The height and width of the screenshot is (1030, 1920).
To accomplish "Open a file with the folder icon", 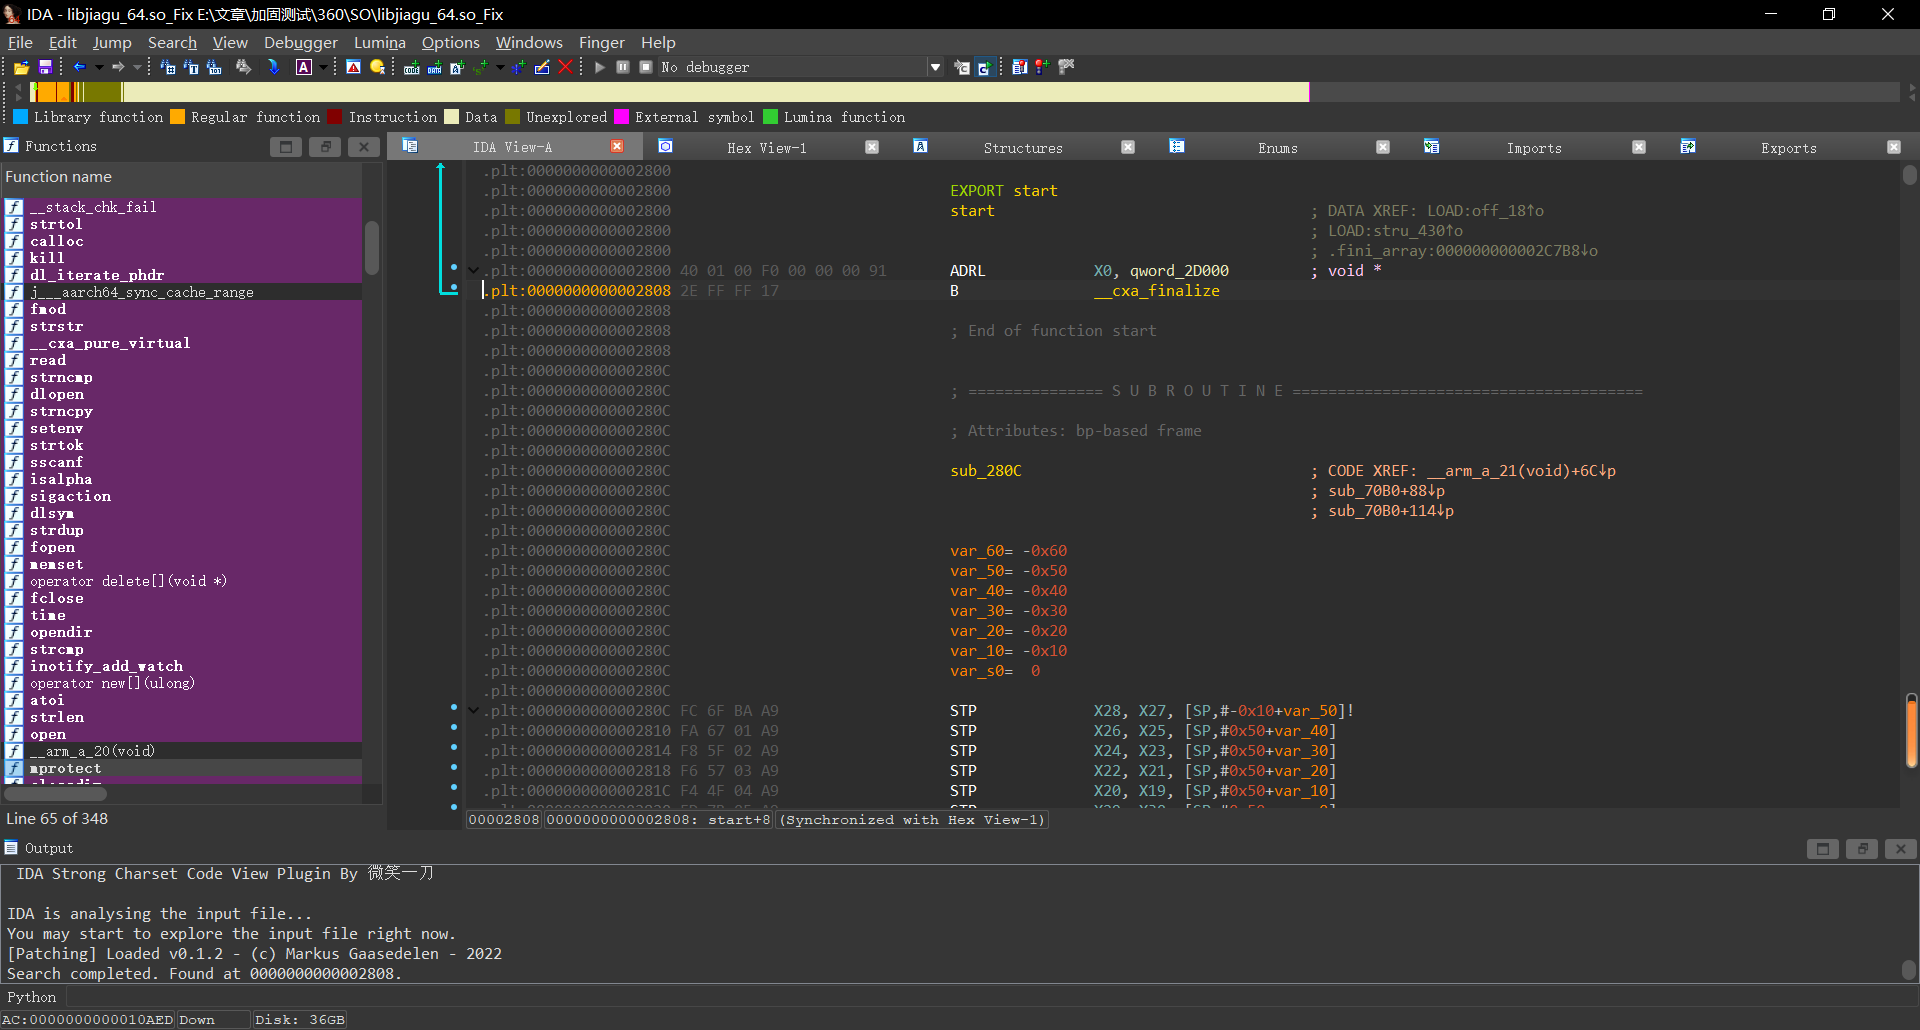I will 21,67.
